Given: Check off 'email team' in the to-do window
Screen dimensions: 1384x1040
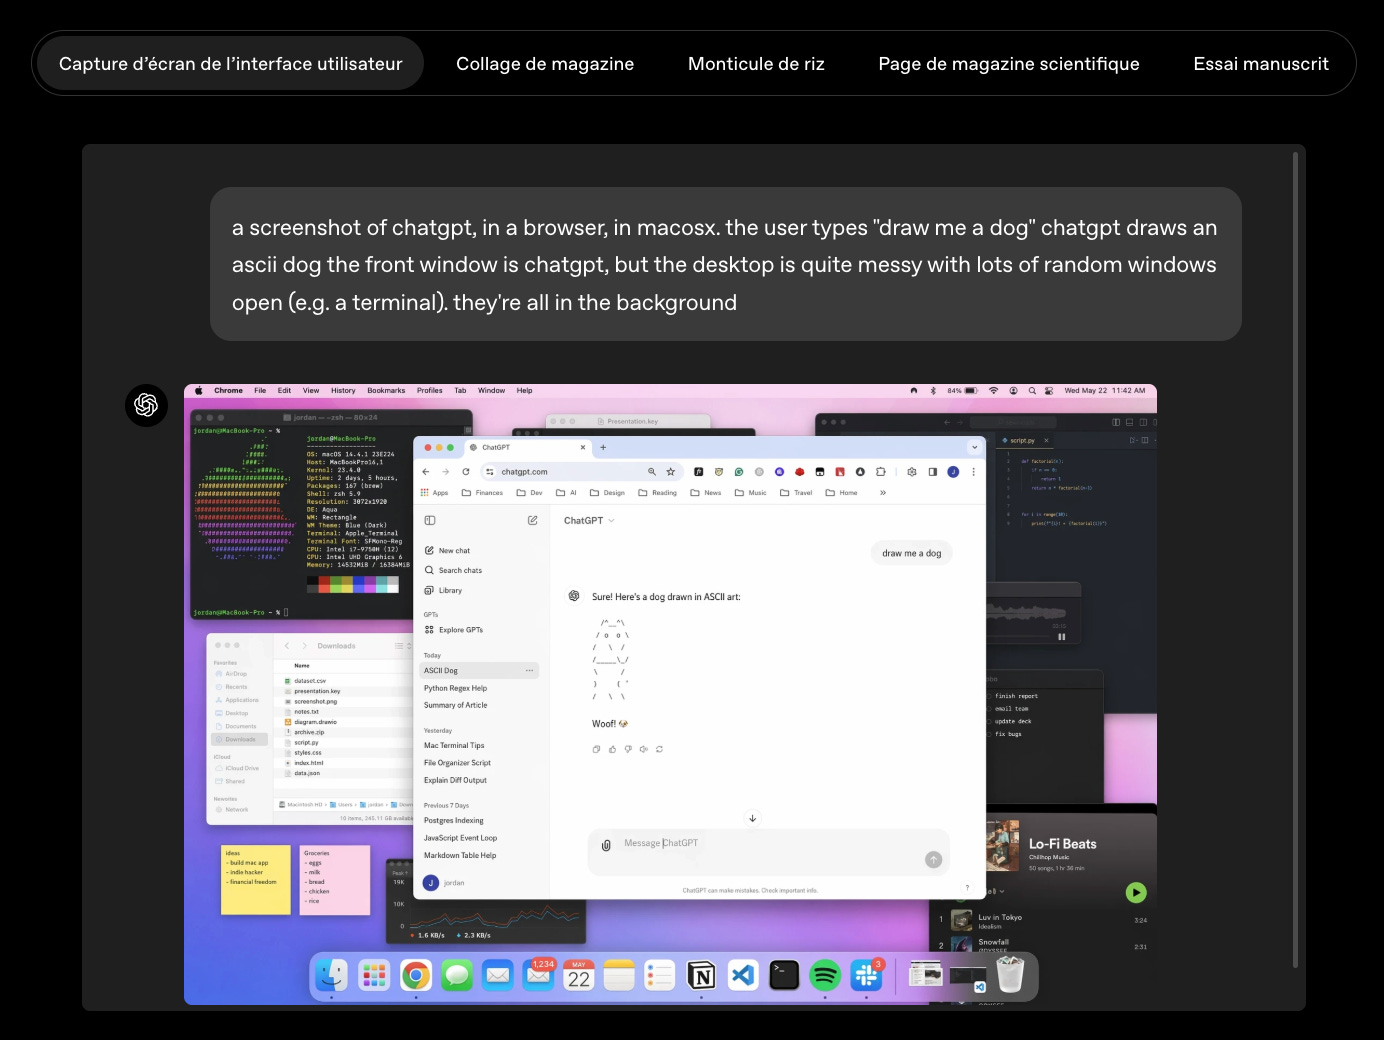Looking at the screenshot, I should (x=989, y=709).
